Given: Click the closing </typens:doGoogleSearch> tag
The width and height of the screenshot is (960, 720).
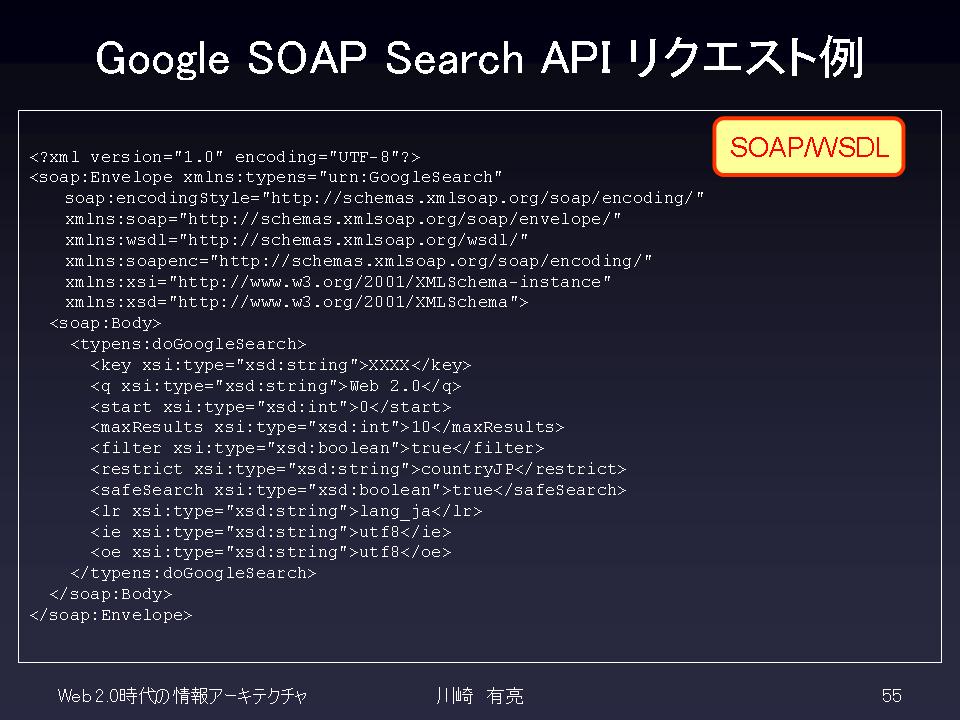Looking at the screenshot, I should pyautogui.click(x=193, y=573).
